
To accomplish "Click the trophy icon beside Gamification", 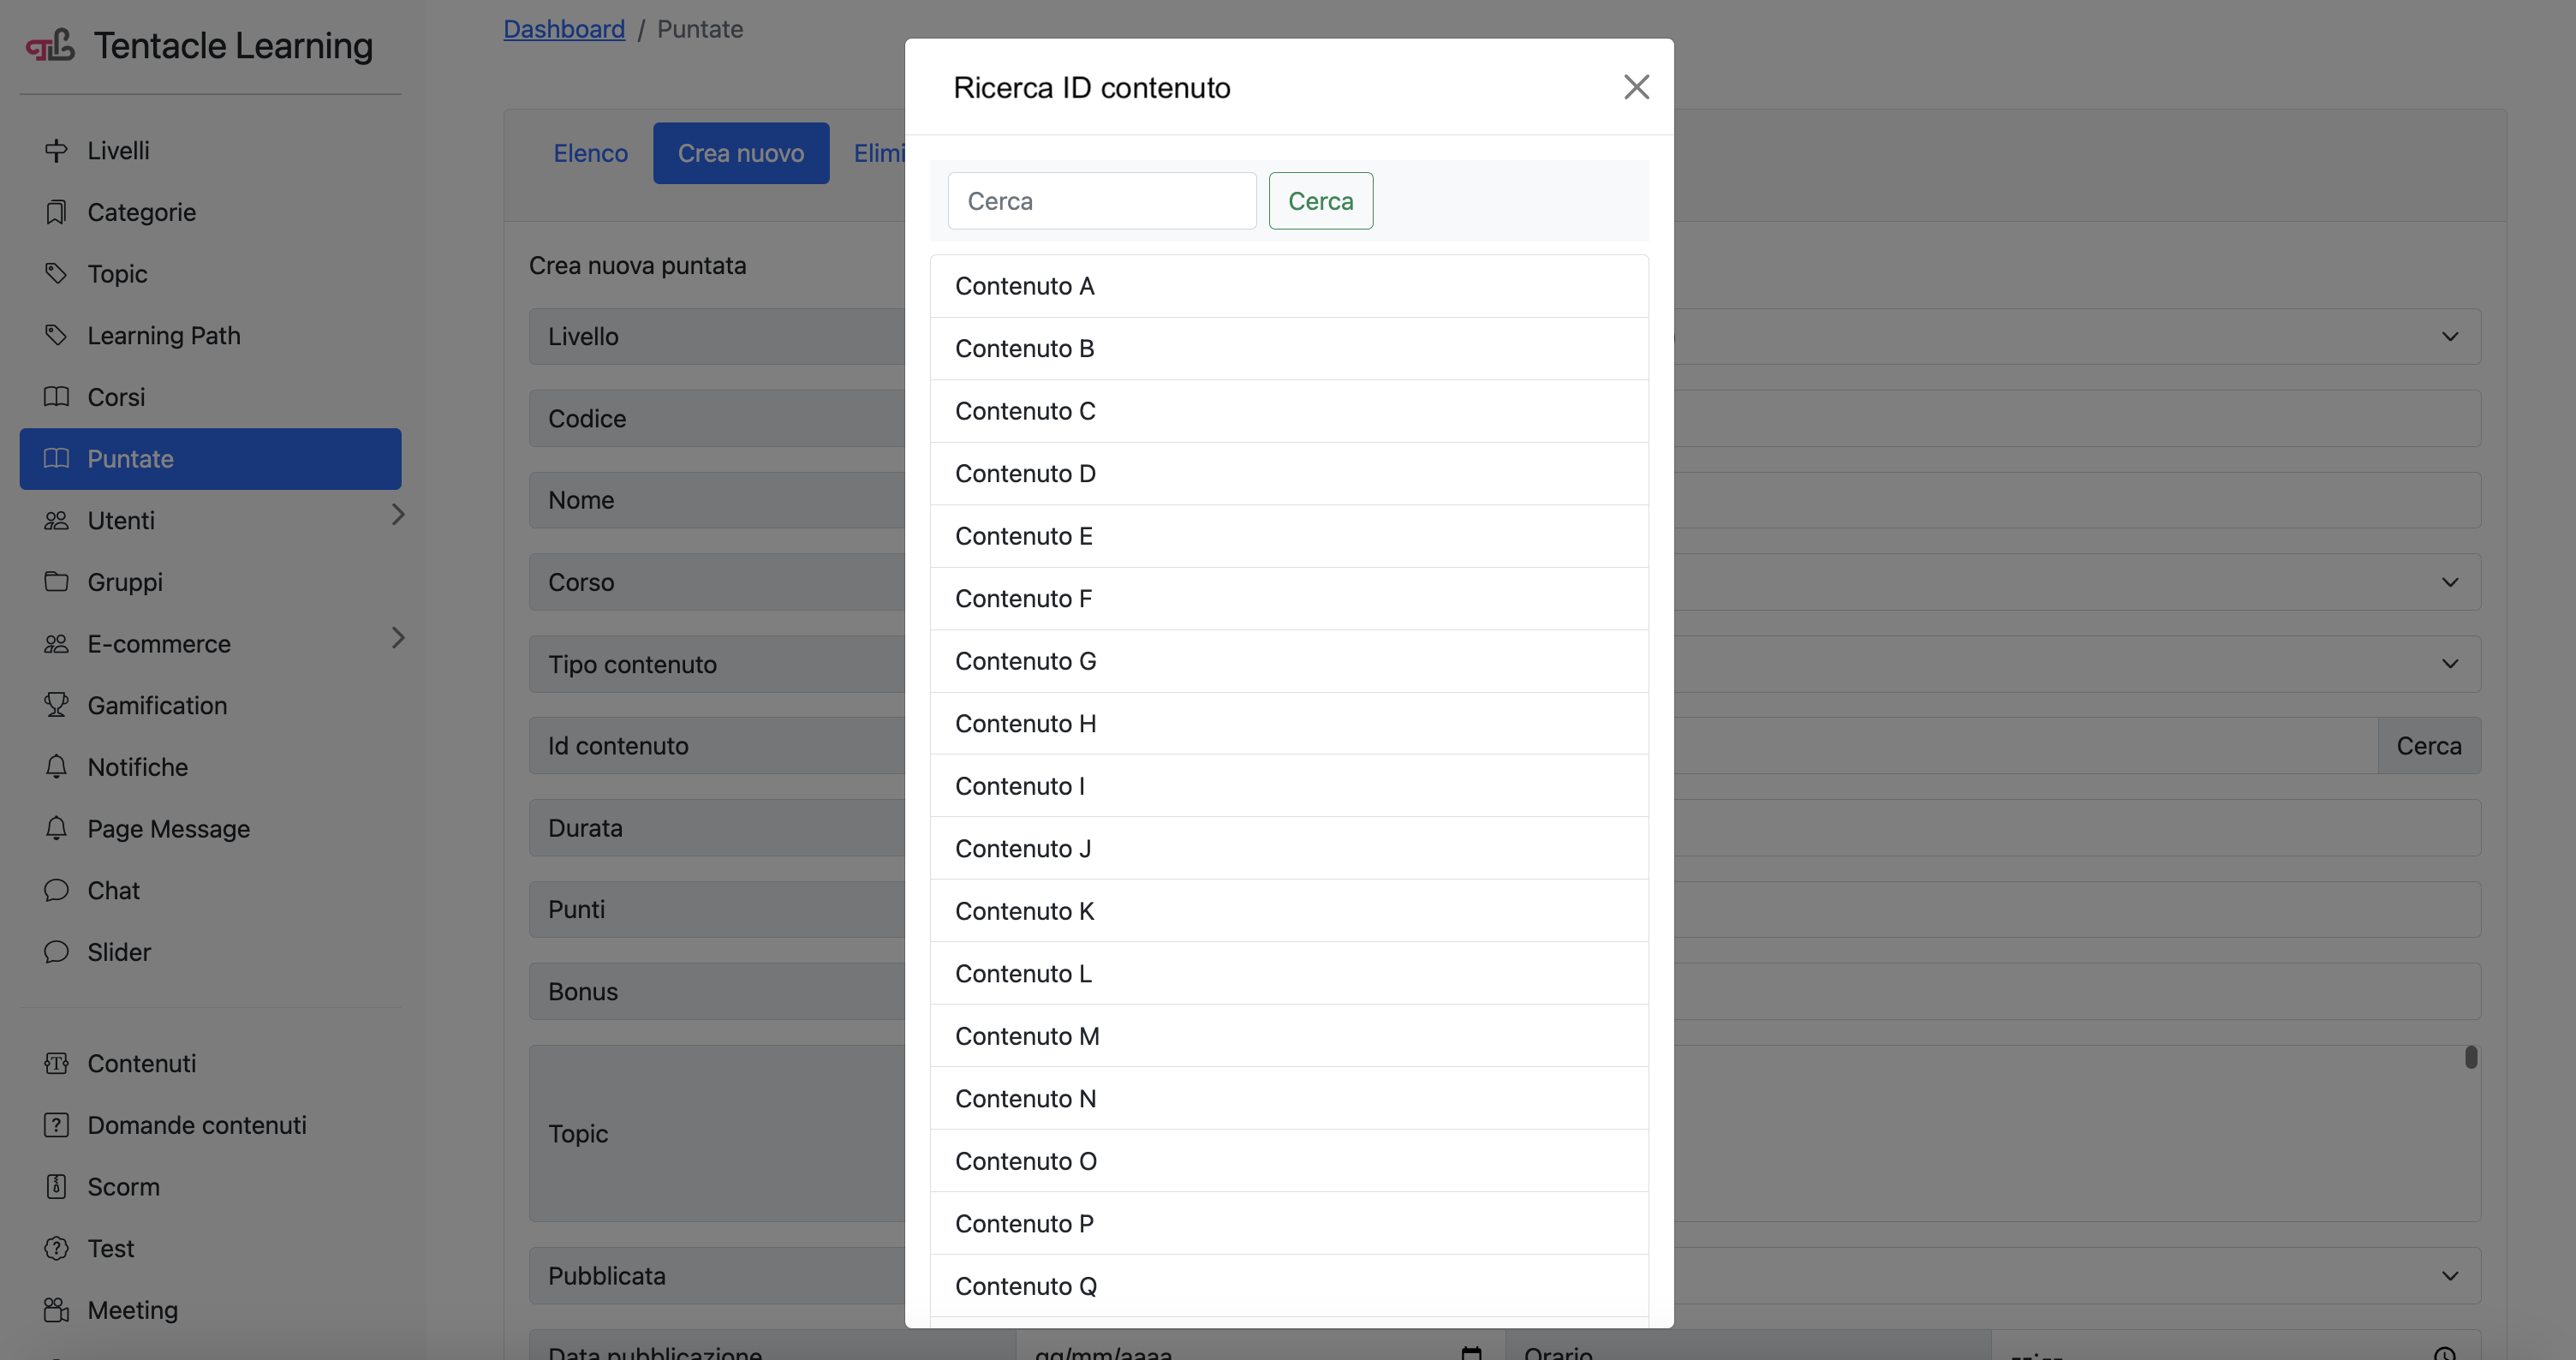I will [56, 705].
